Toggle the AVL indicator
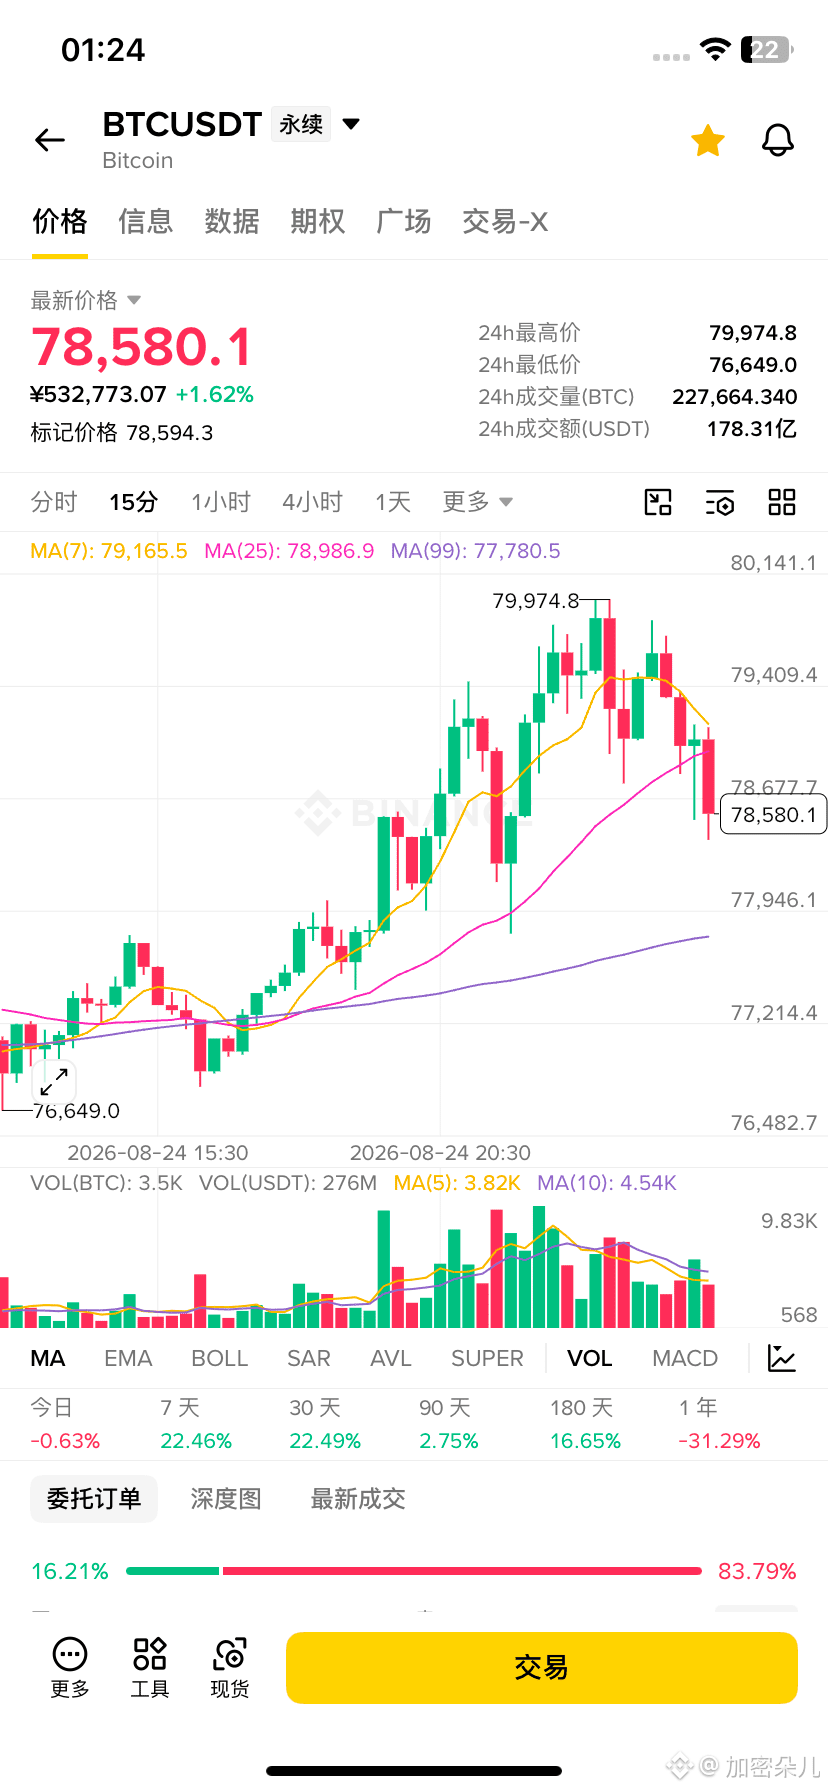The image size is (828, 1792). [x=391, y=1358]
